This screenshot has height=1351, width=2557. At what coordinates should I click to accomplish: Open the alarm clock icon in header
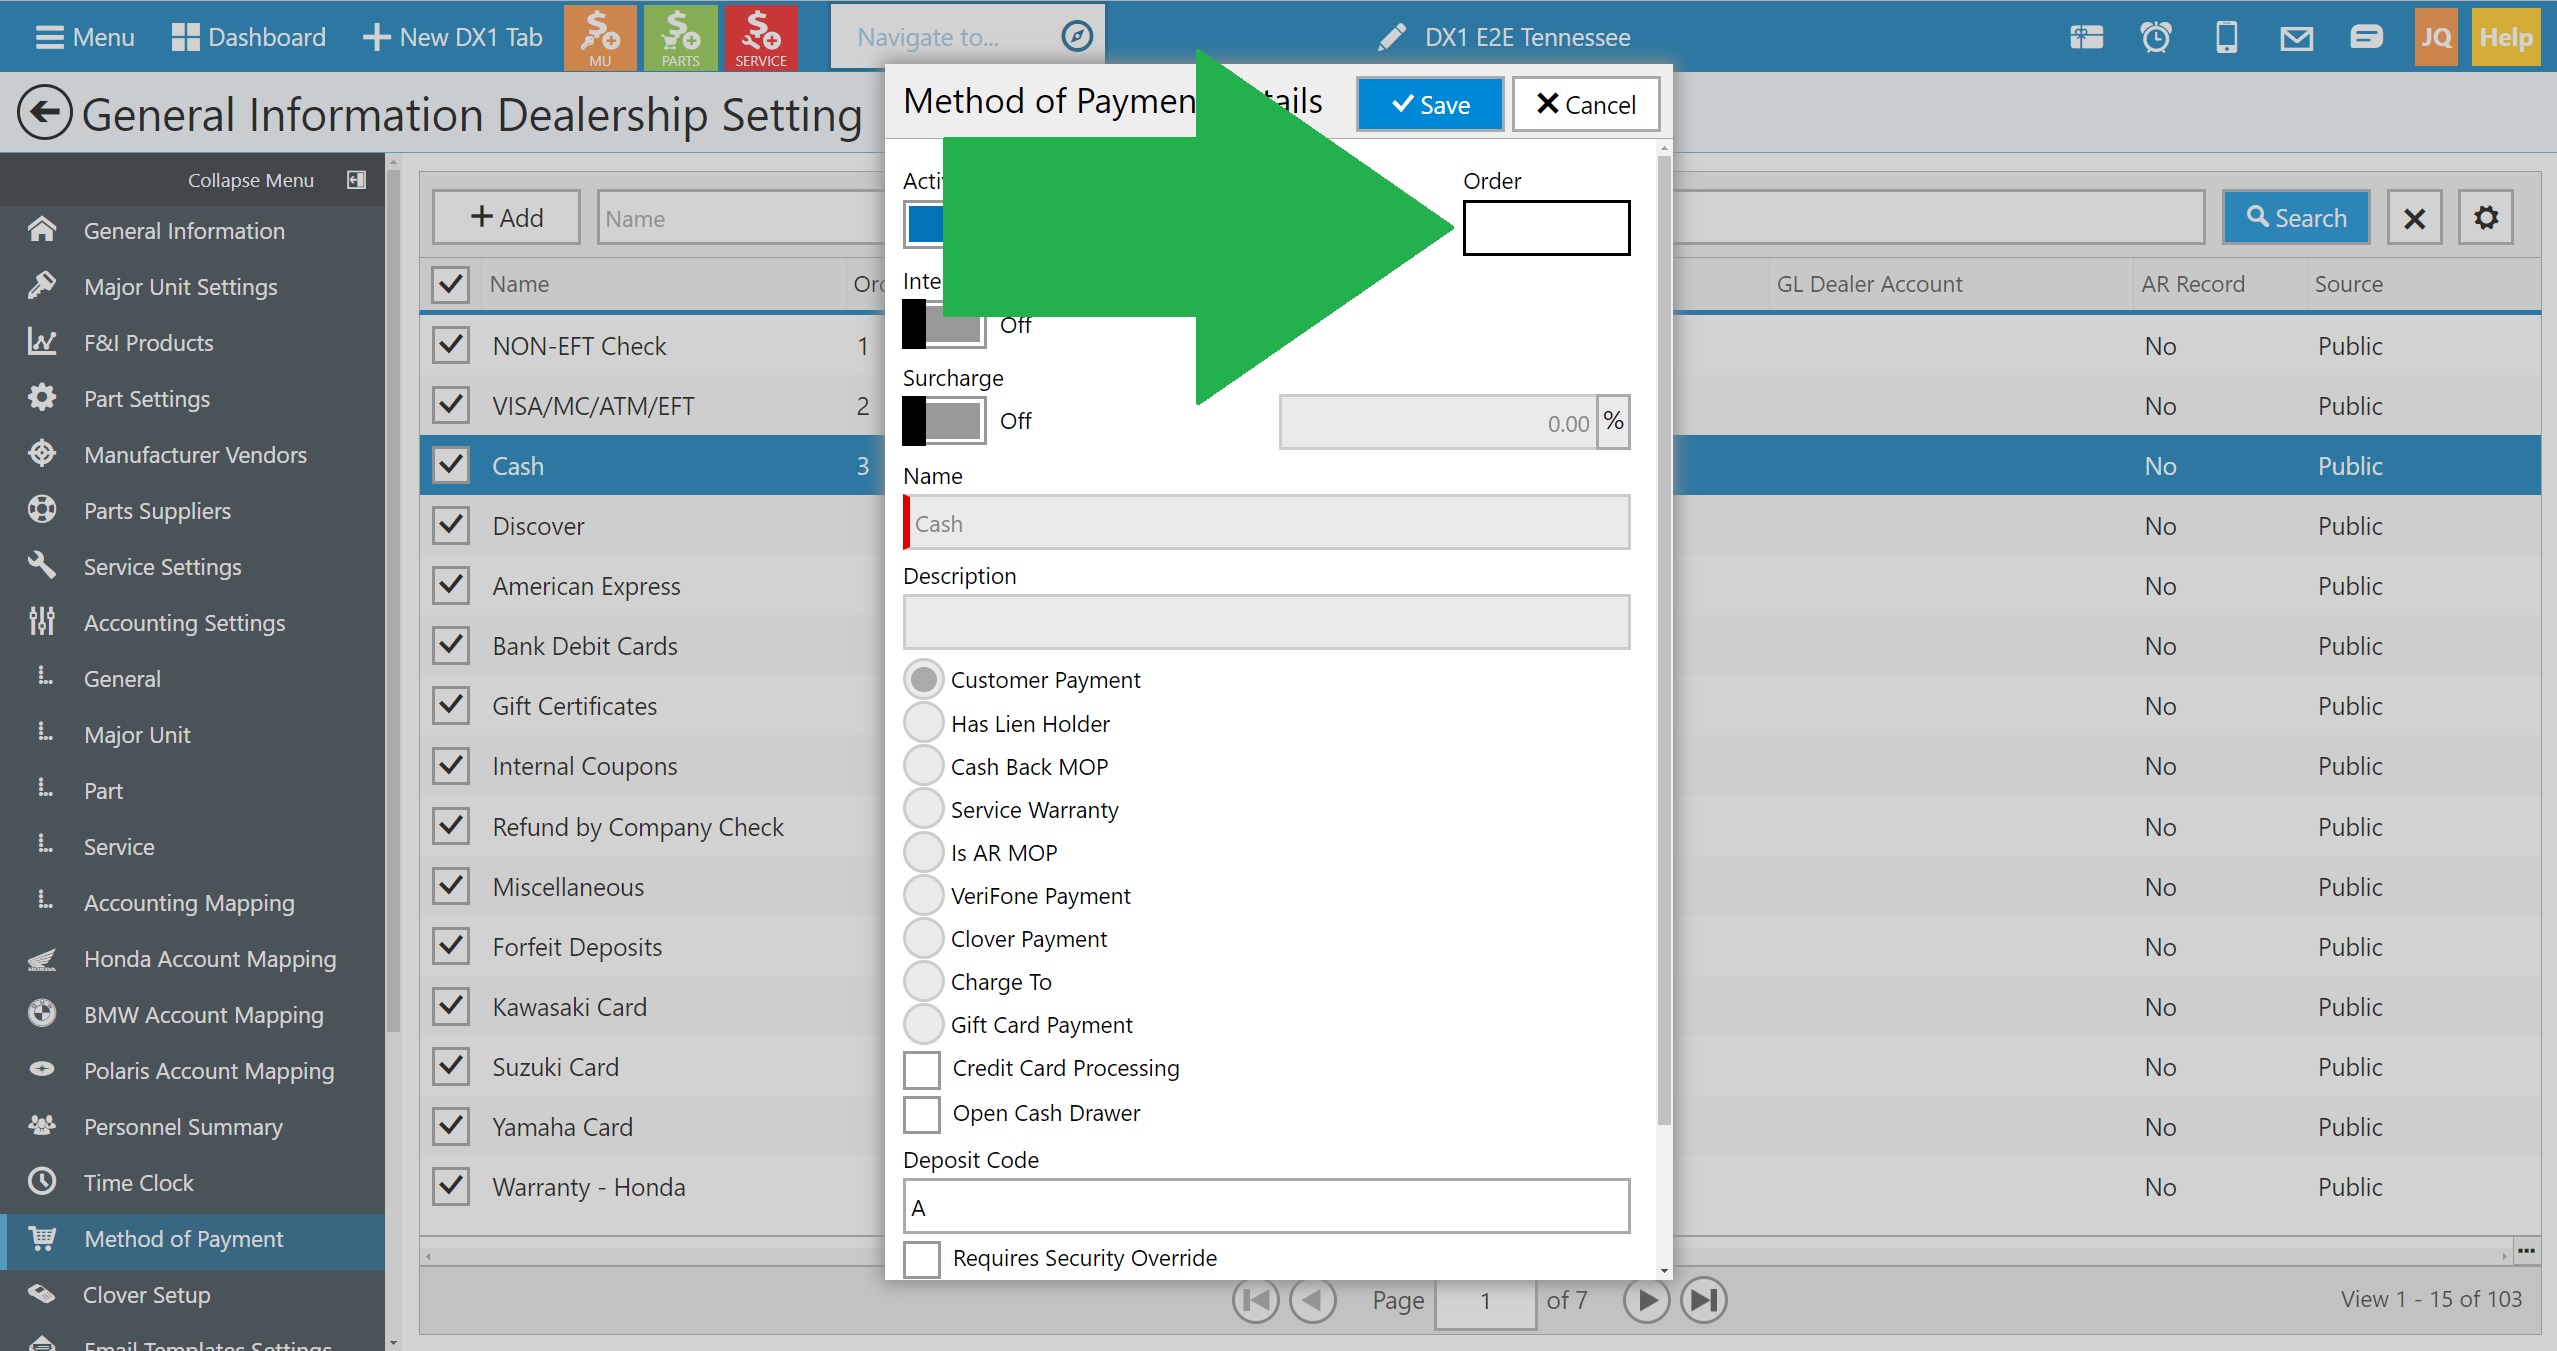2155,37
